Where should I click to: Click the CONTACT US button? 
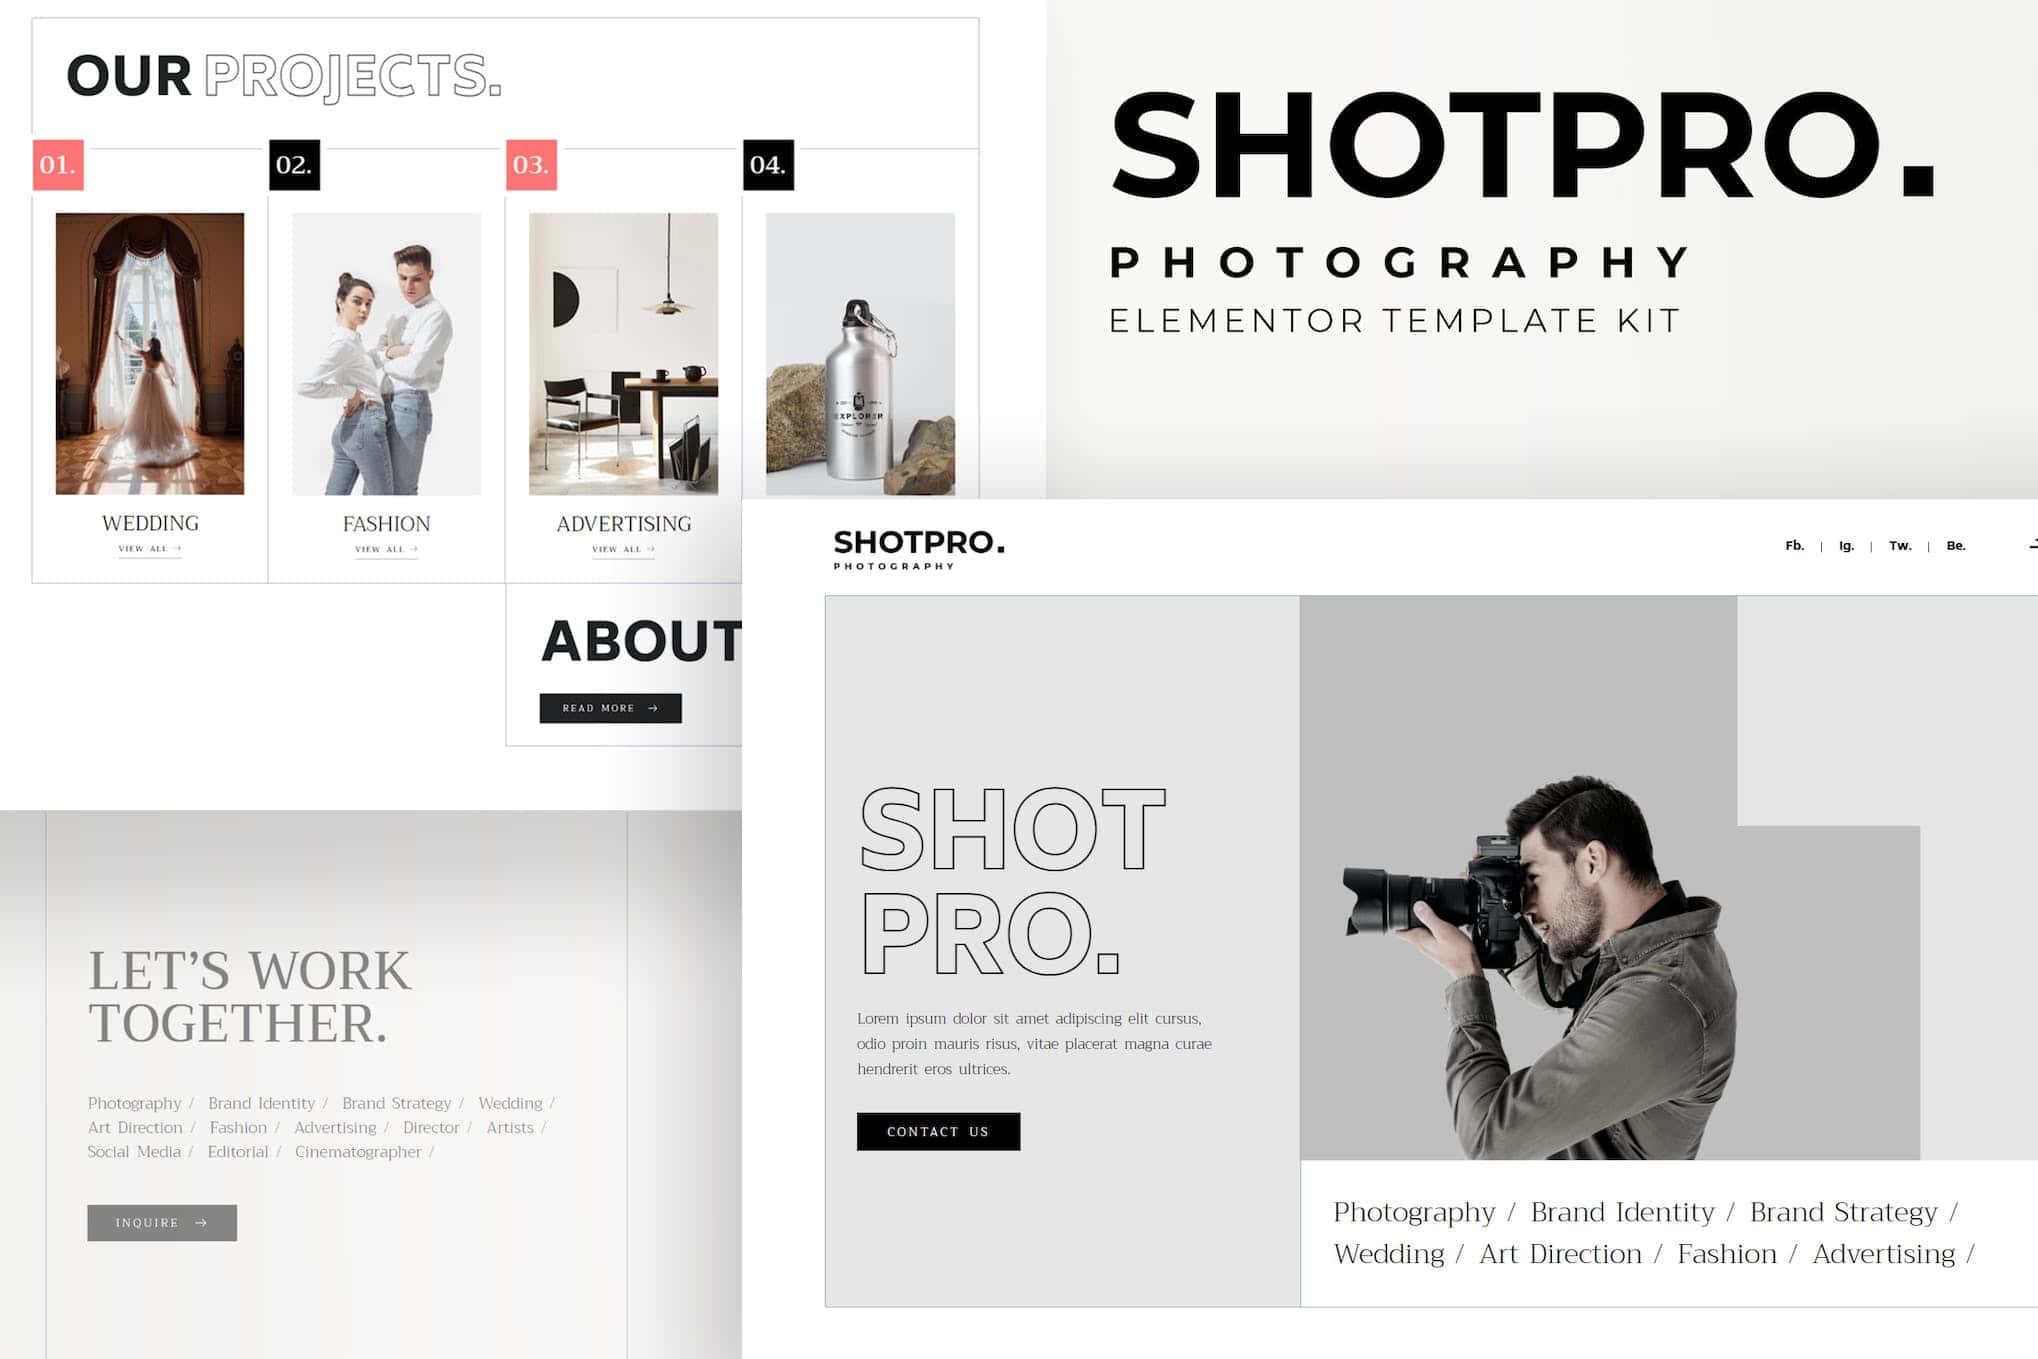tap(937, 1131)
